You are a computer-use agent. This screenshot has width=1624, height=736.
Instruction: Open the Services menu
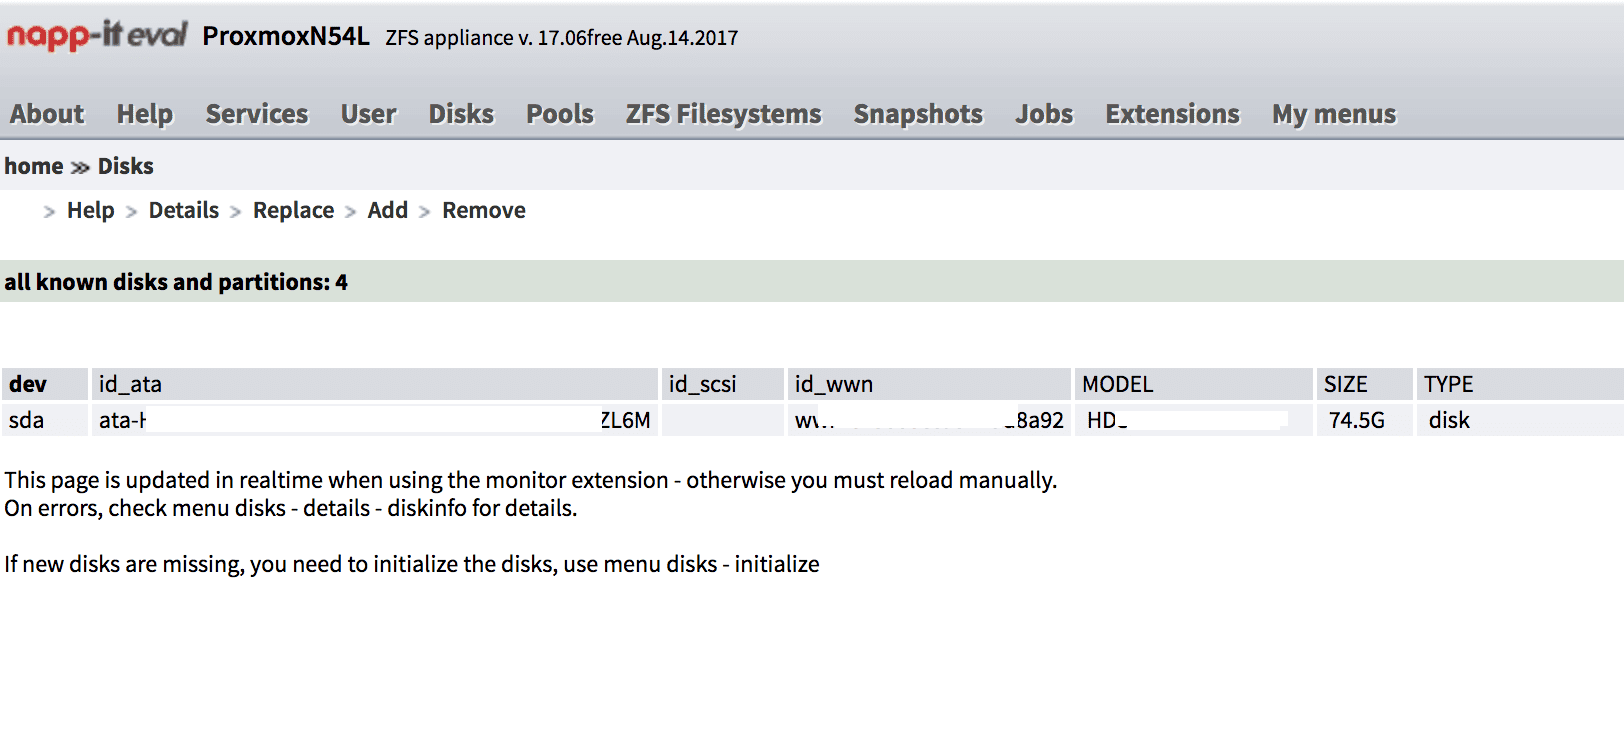[x=257, y=114]
